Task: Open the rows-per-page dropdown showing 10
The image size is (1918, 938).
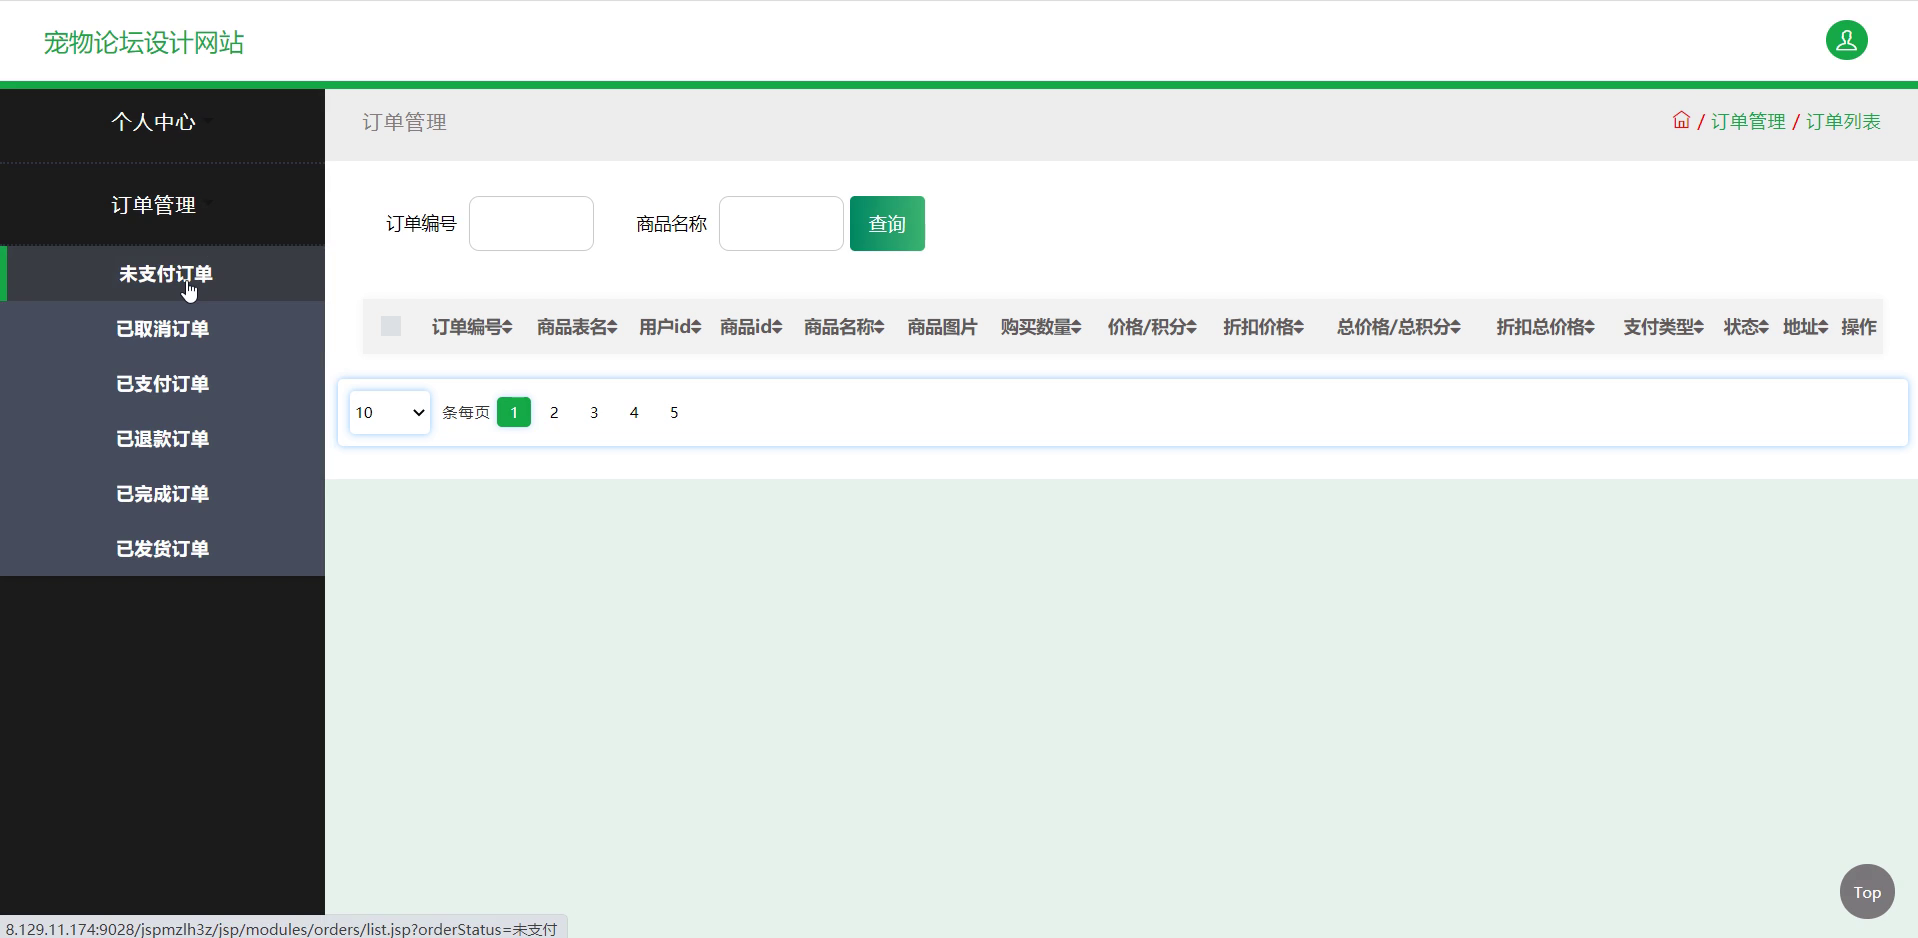Action: [390, 412]
